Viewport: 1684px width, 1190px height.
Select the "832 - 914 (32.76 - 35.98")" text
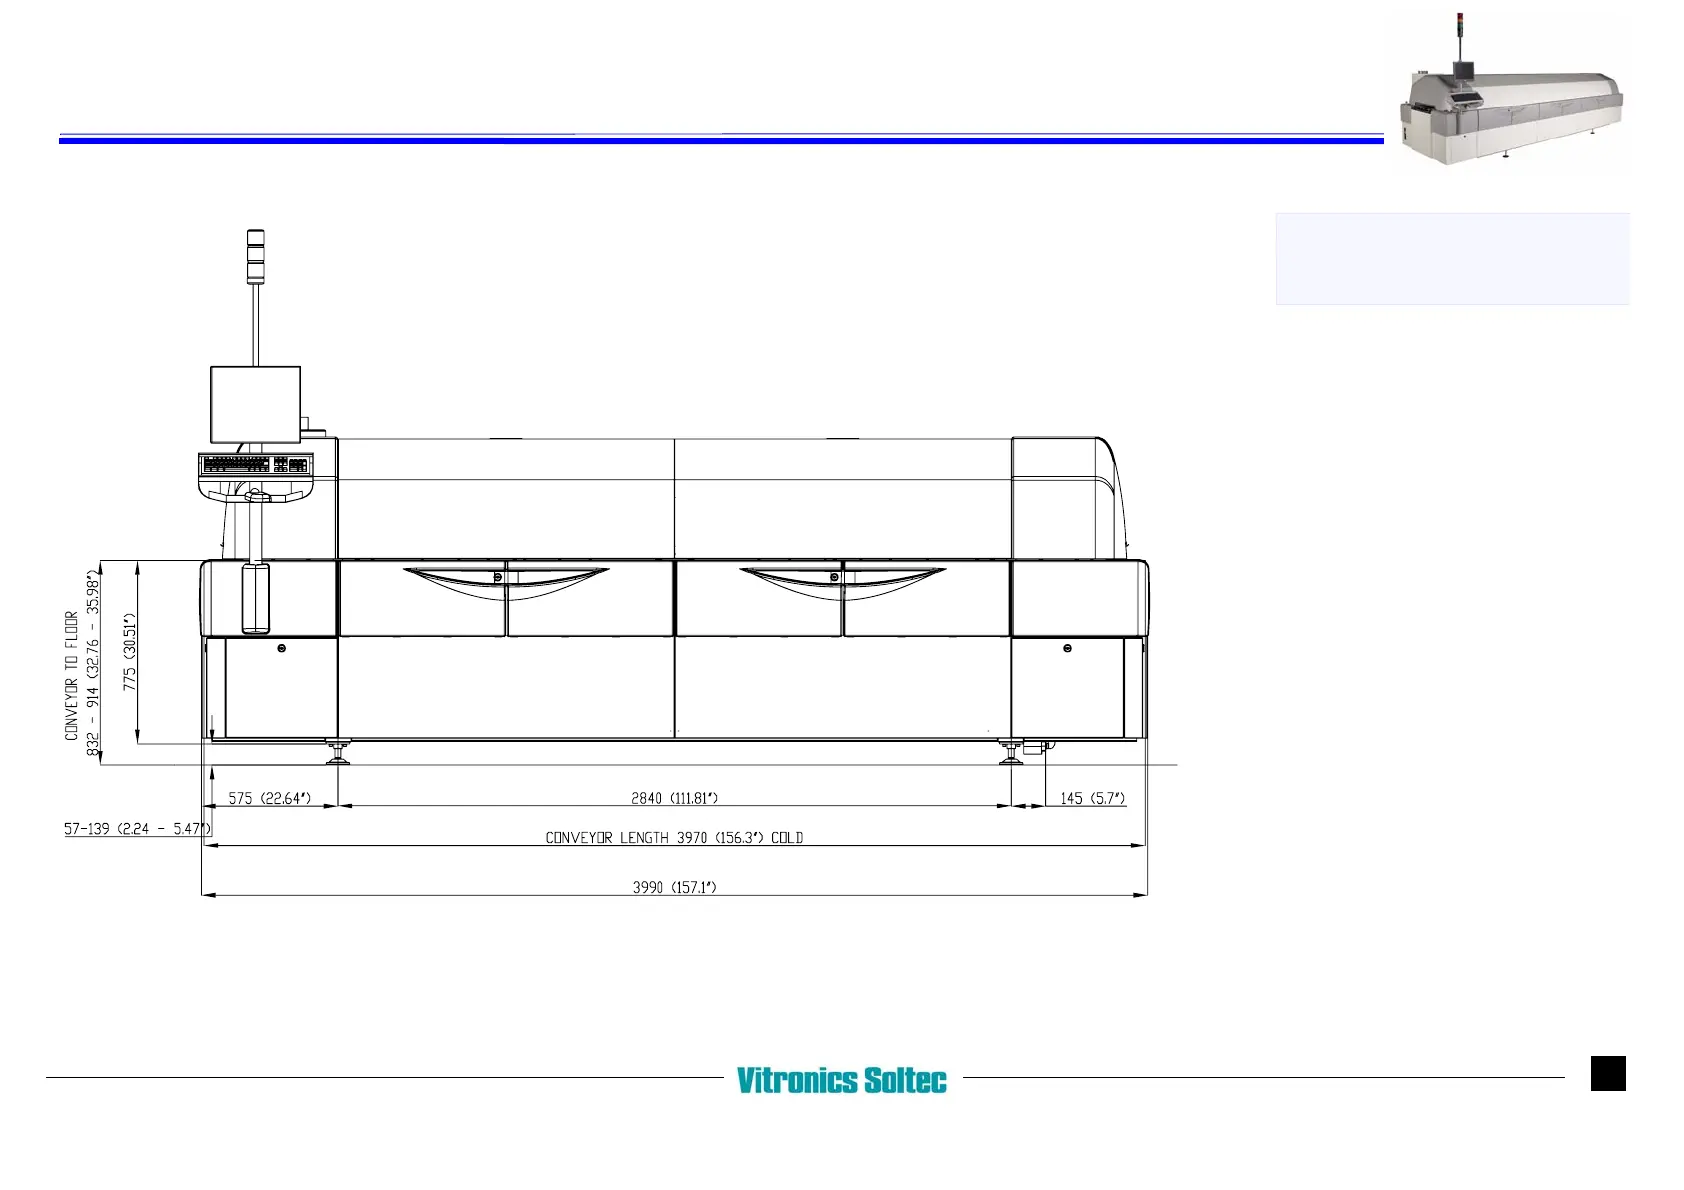click(x=93, y=664)
